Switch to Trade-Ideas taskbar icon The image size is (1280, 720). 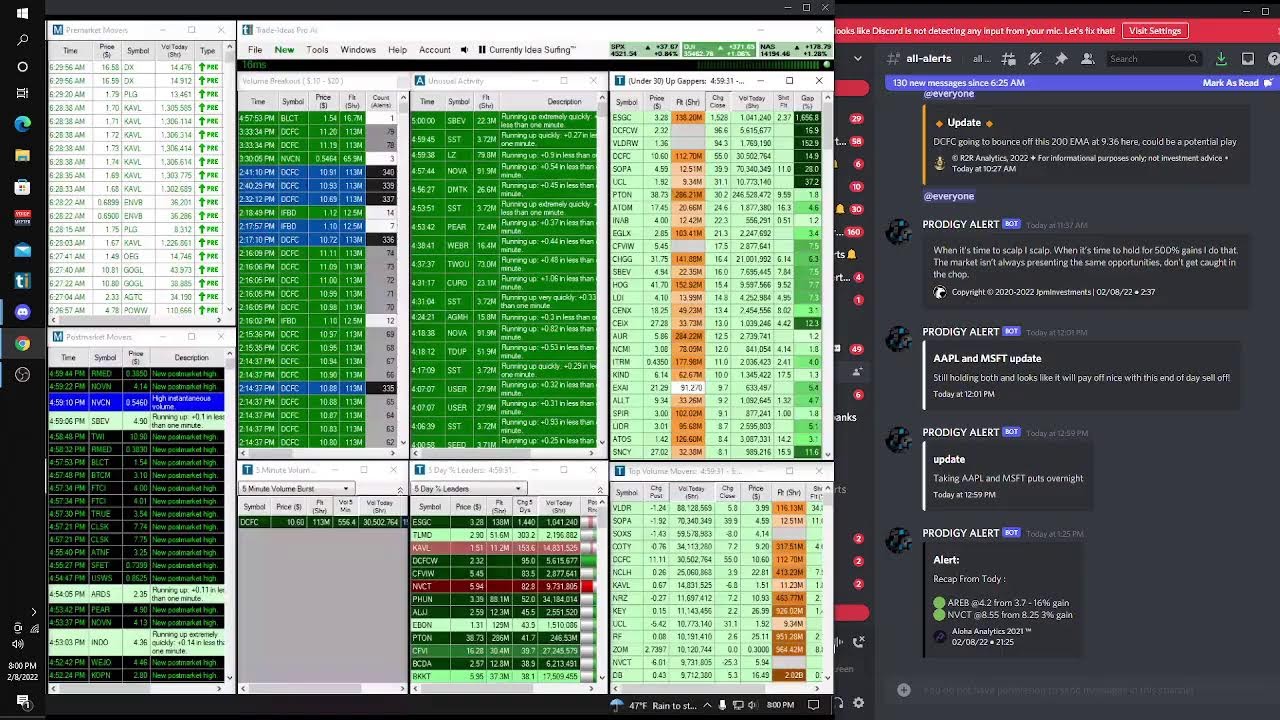22,281
